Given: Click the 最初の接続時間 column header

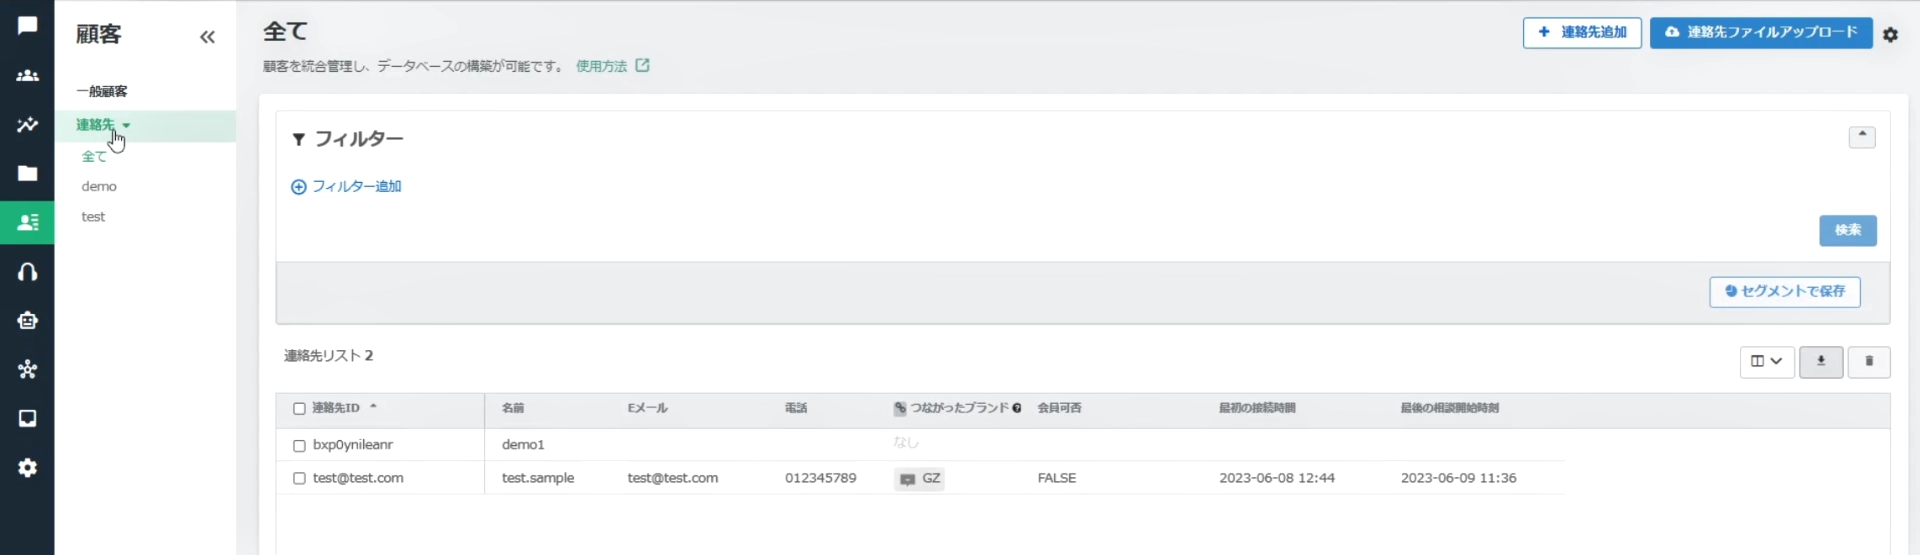Looking at the screenshot, I should (x=1257, y=408).
